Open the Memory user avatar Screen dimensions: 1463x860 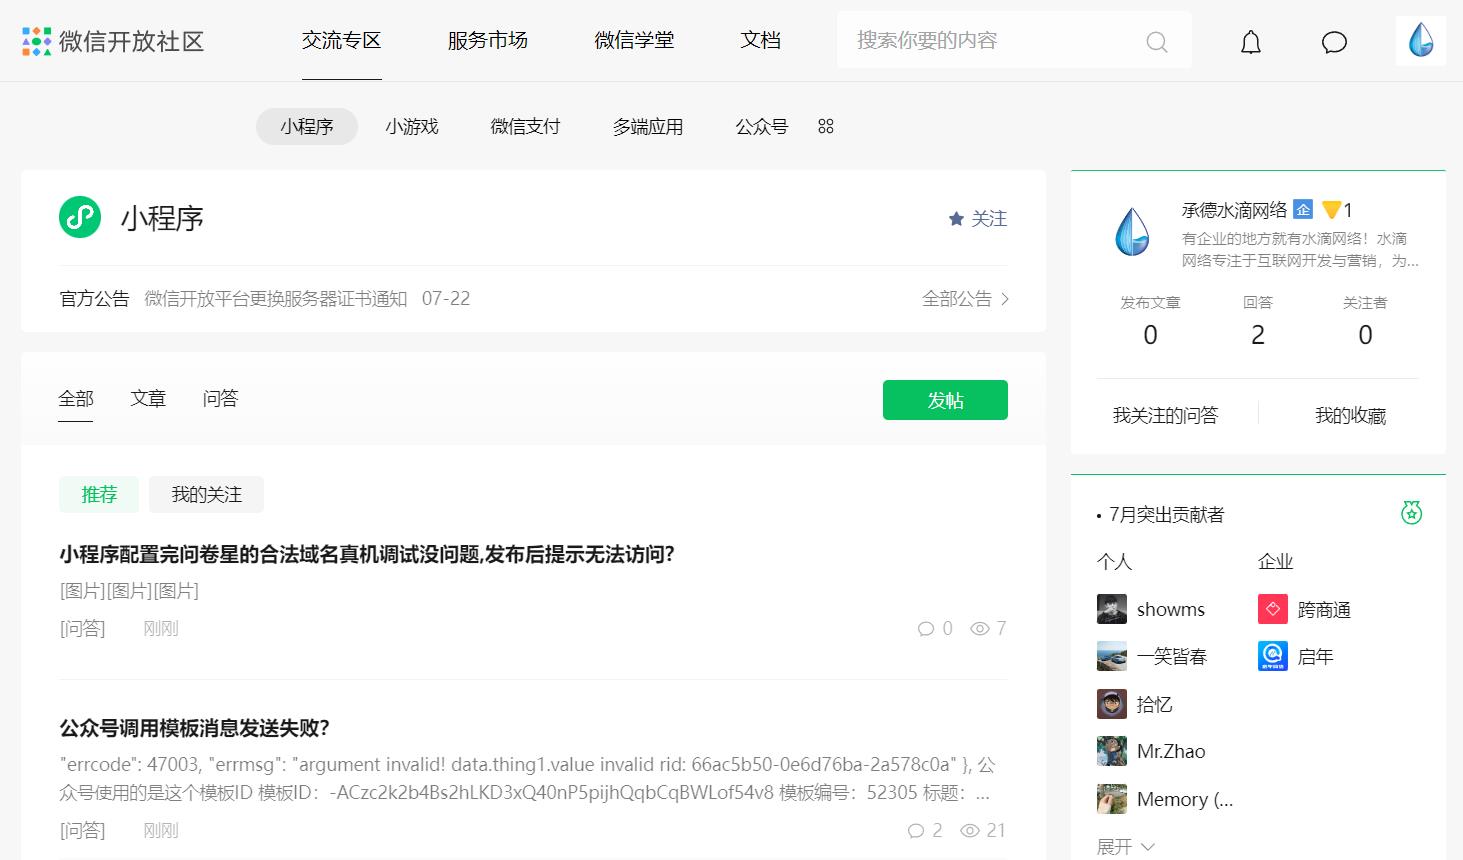pyautogui.click(x=1112, y=799)
